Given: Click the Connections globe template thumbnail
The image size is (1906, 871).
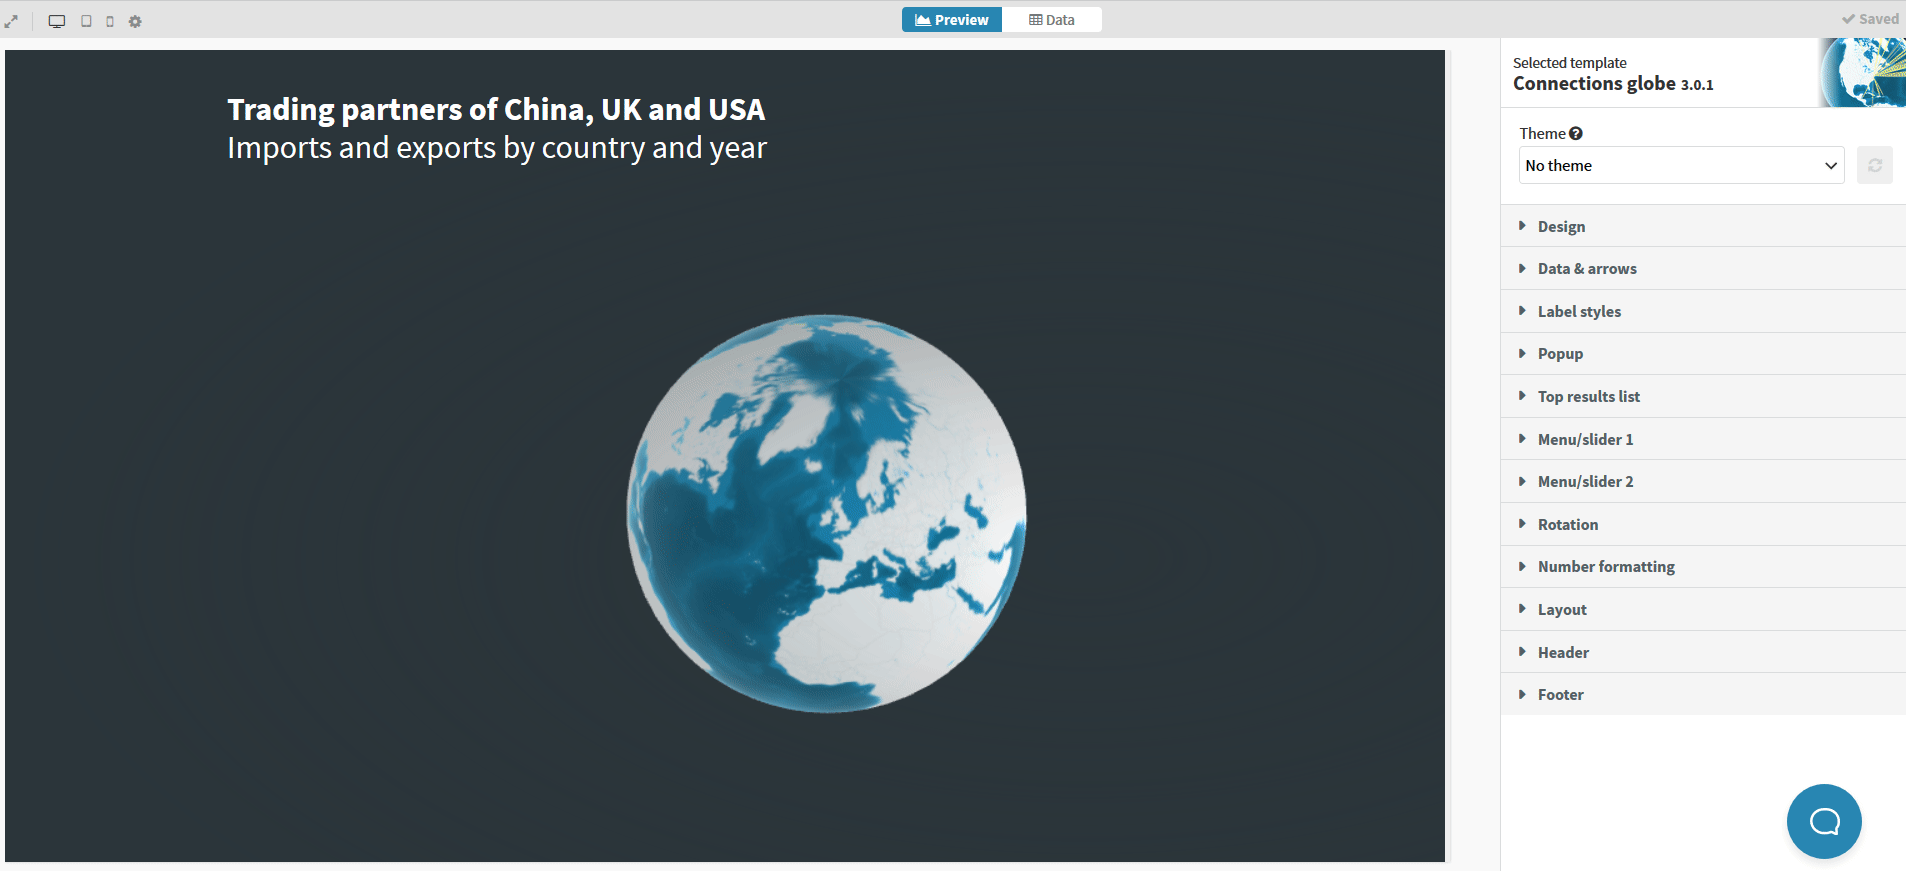Looking at the screenshot, I should [1862, 73].
